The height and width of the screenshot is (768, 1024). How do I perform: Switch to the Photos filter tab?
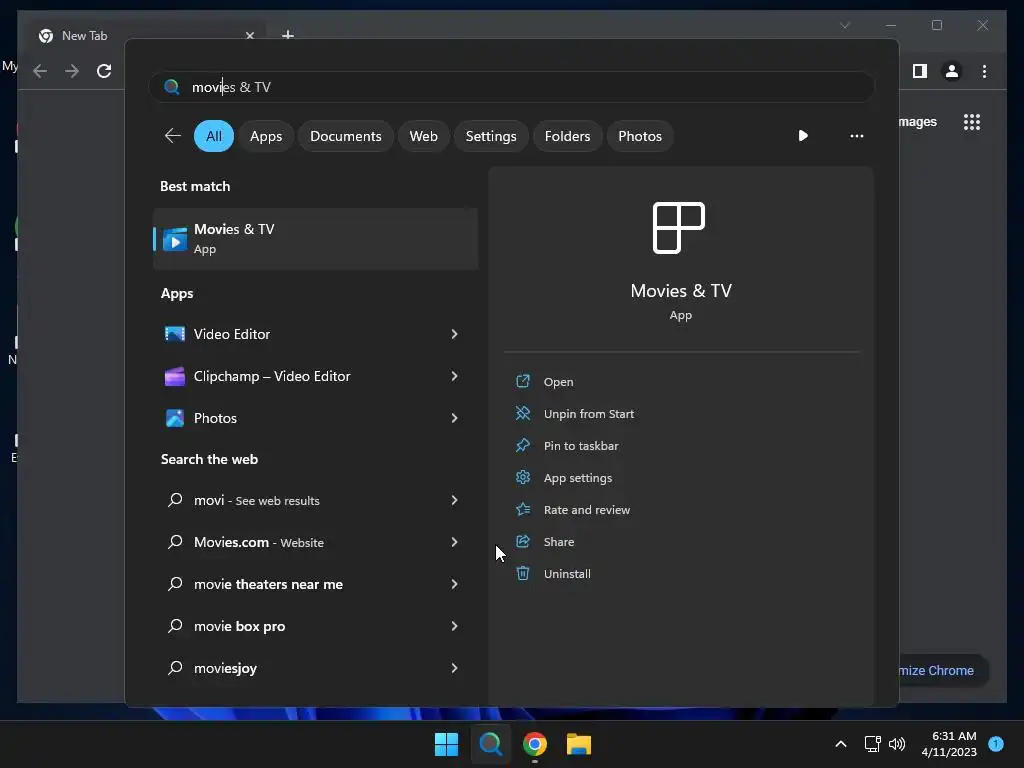[640, 136]
